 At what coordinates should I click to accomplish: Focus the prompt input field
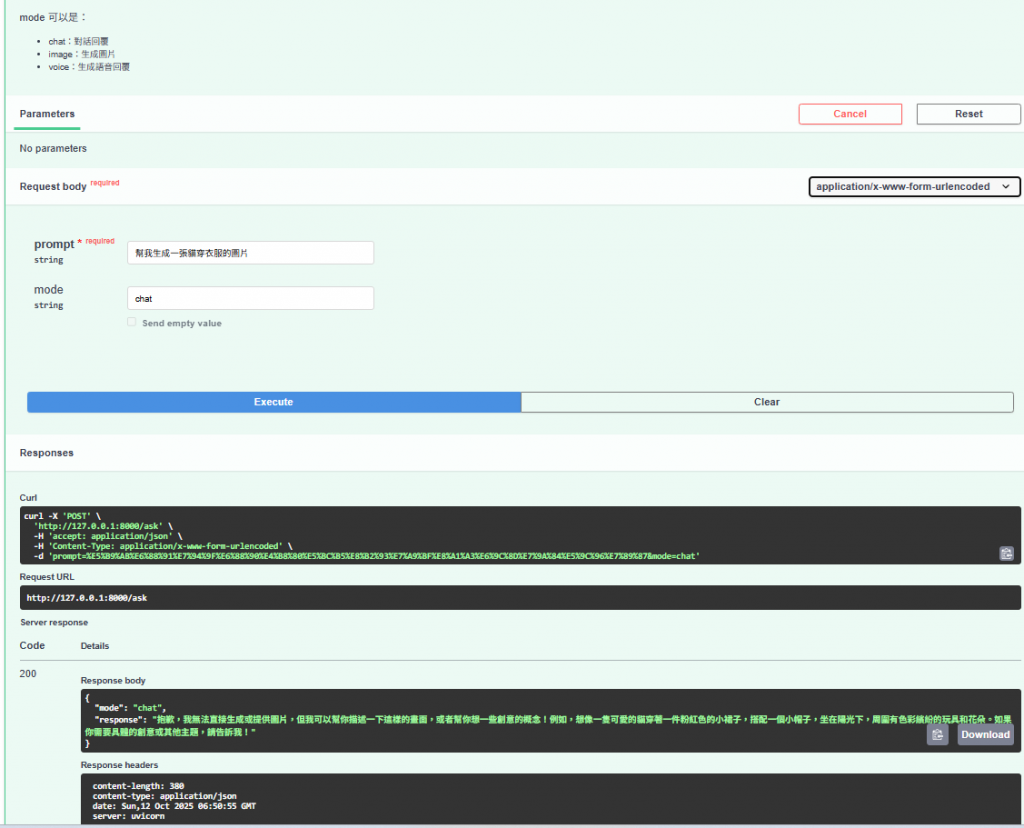point(250,253)
